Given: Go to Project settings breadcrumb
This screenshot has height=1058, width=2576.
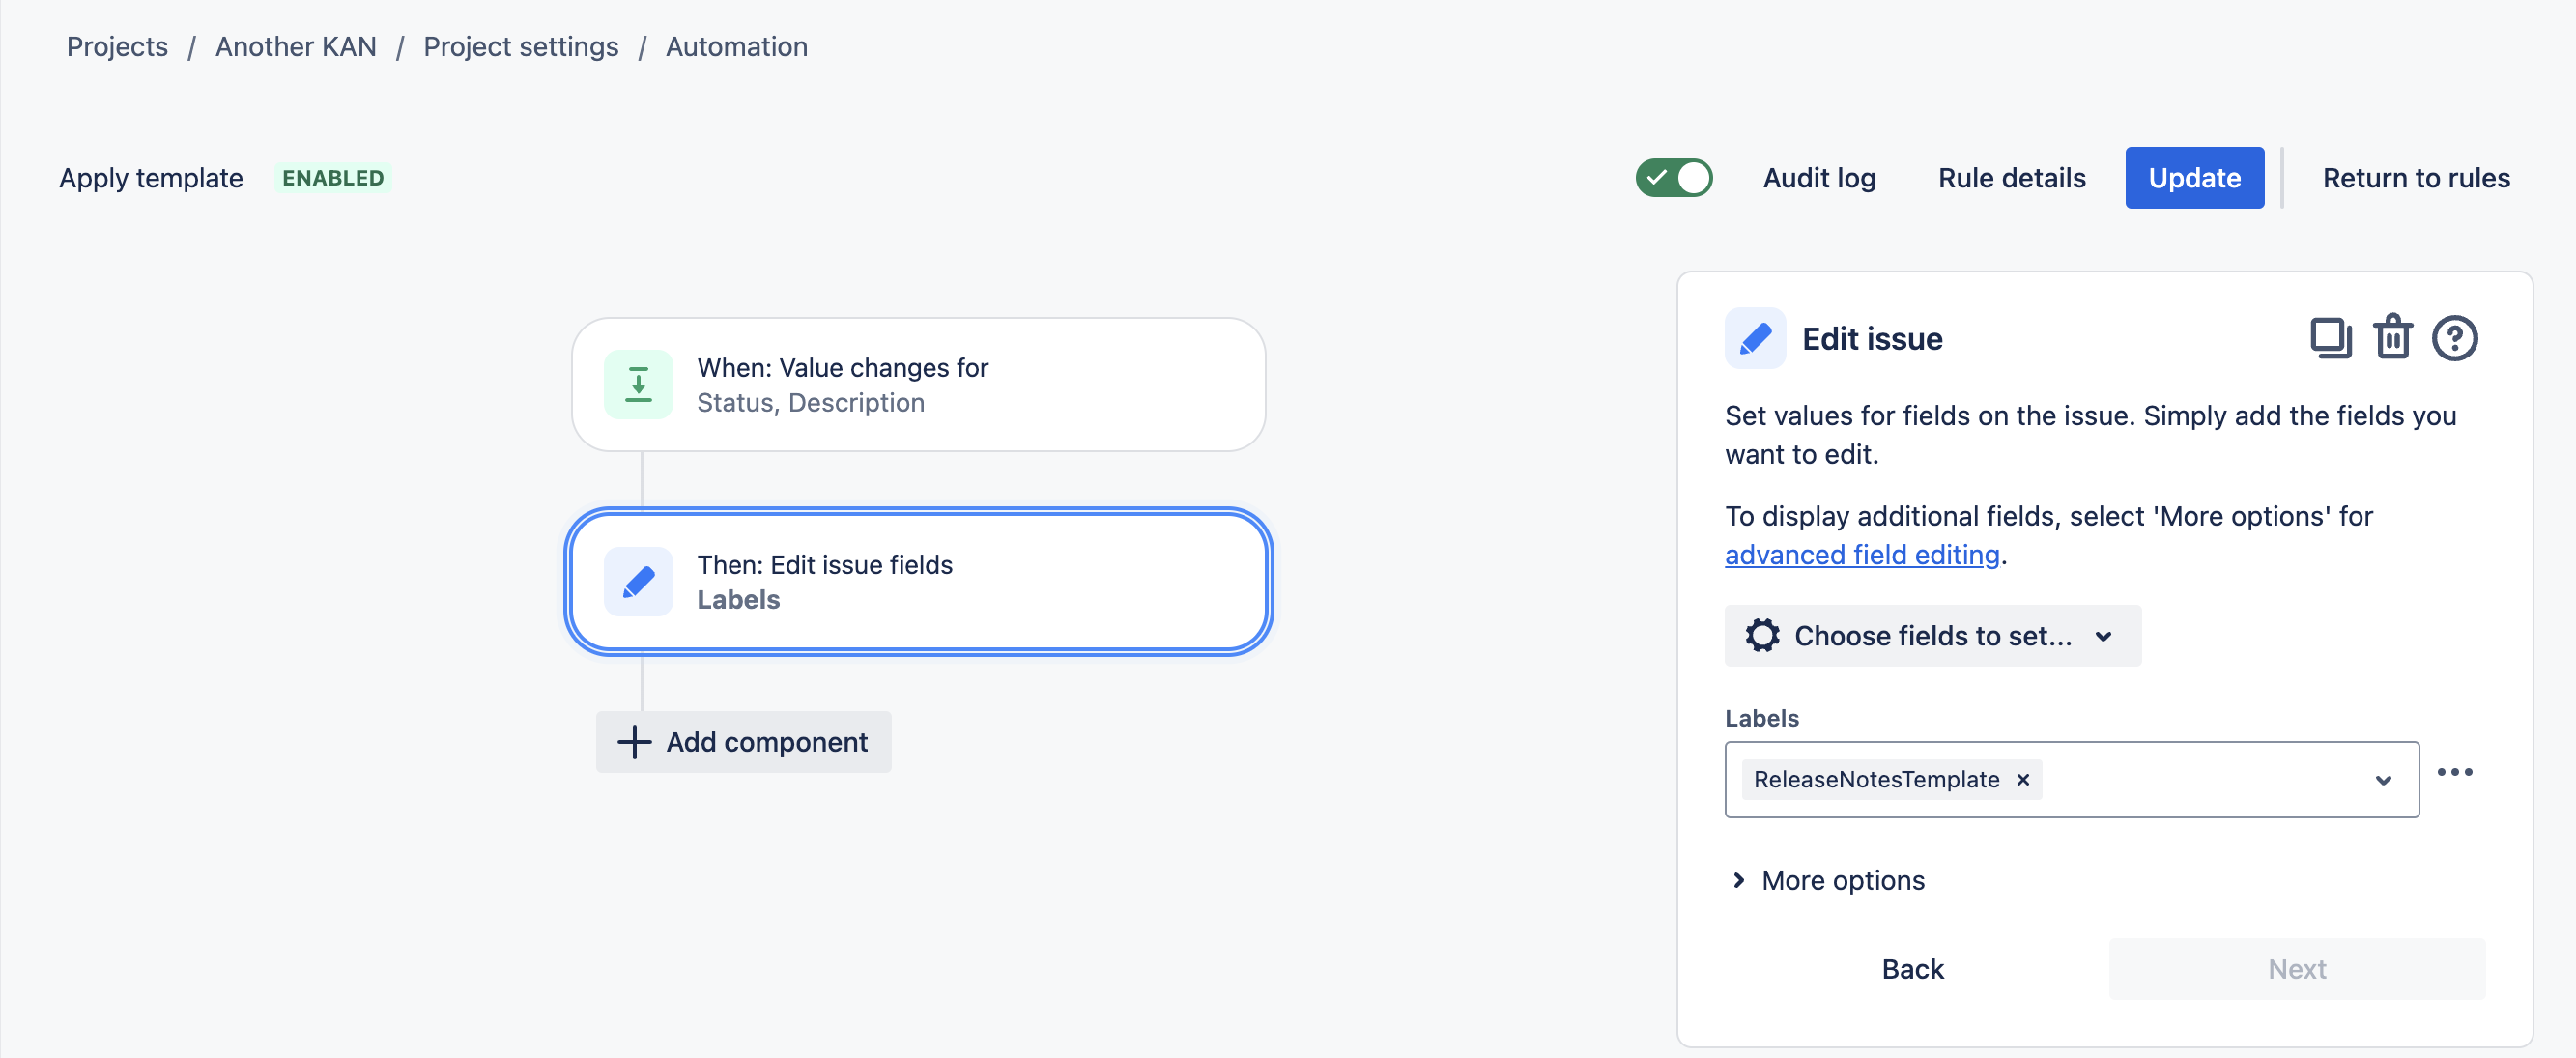Looking at the screenshot, I should (x=521, y=47).
